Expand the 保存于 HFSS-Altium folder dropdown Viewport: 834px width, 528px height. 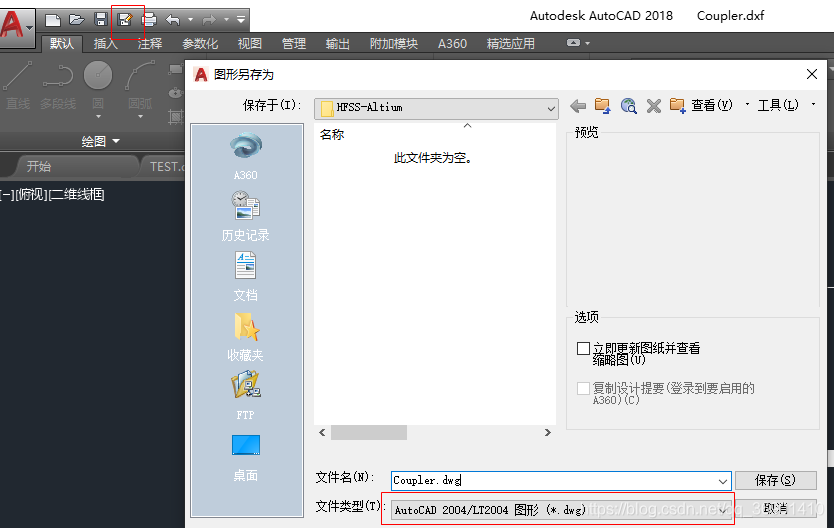tap(550, 107)
